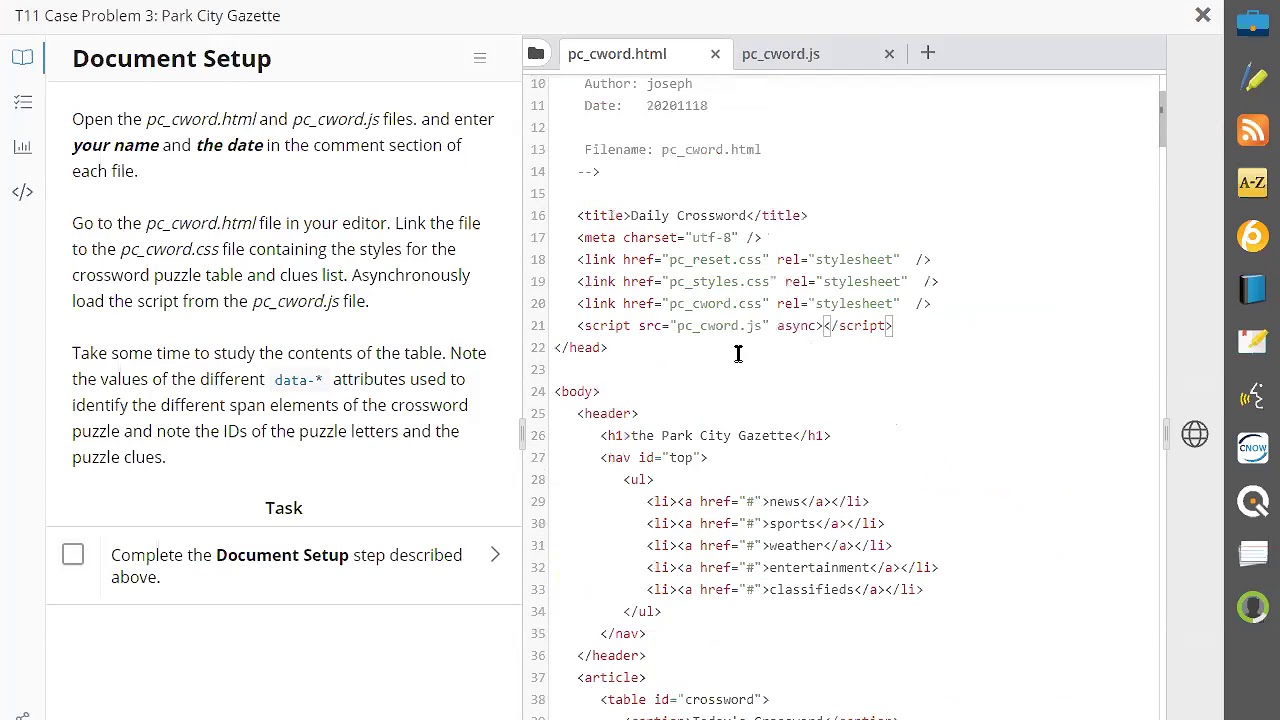
Task: Click the 'Task' label above the checklist
Action: (x=284, y=508)
